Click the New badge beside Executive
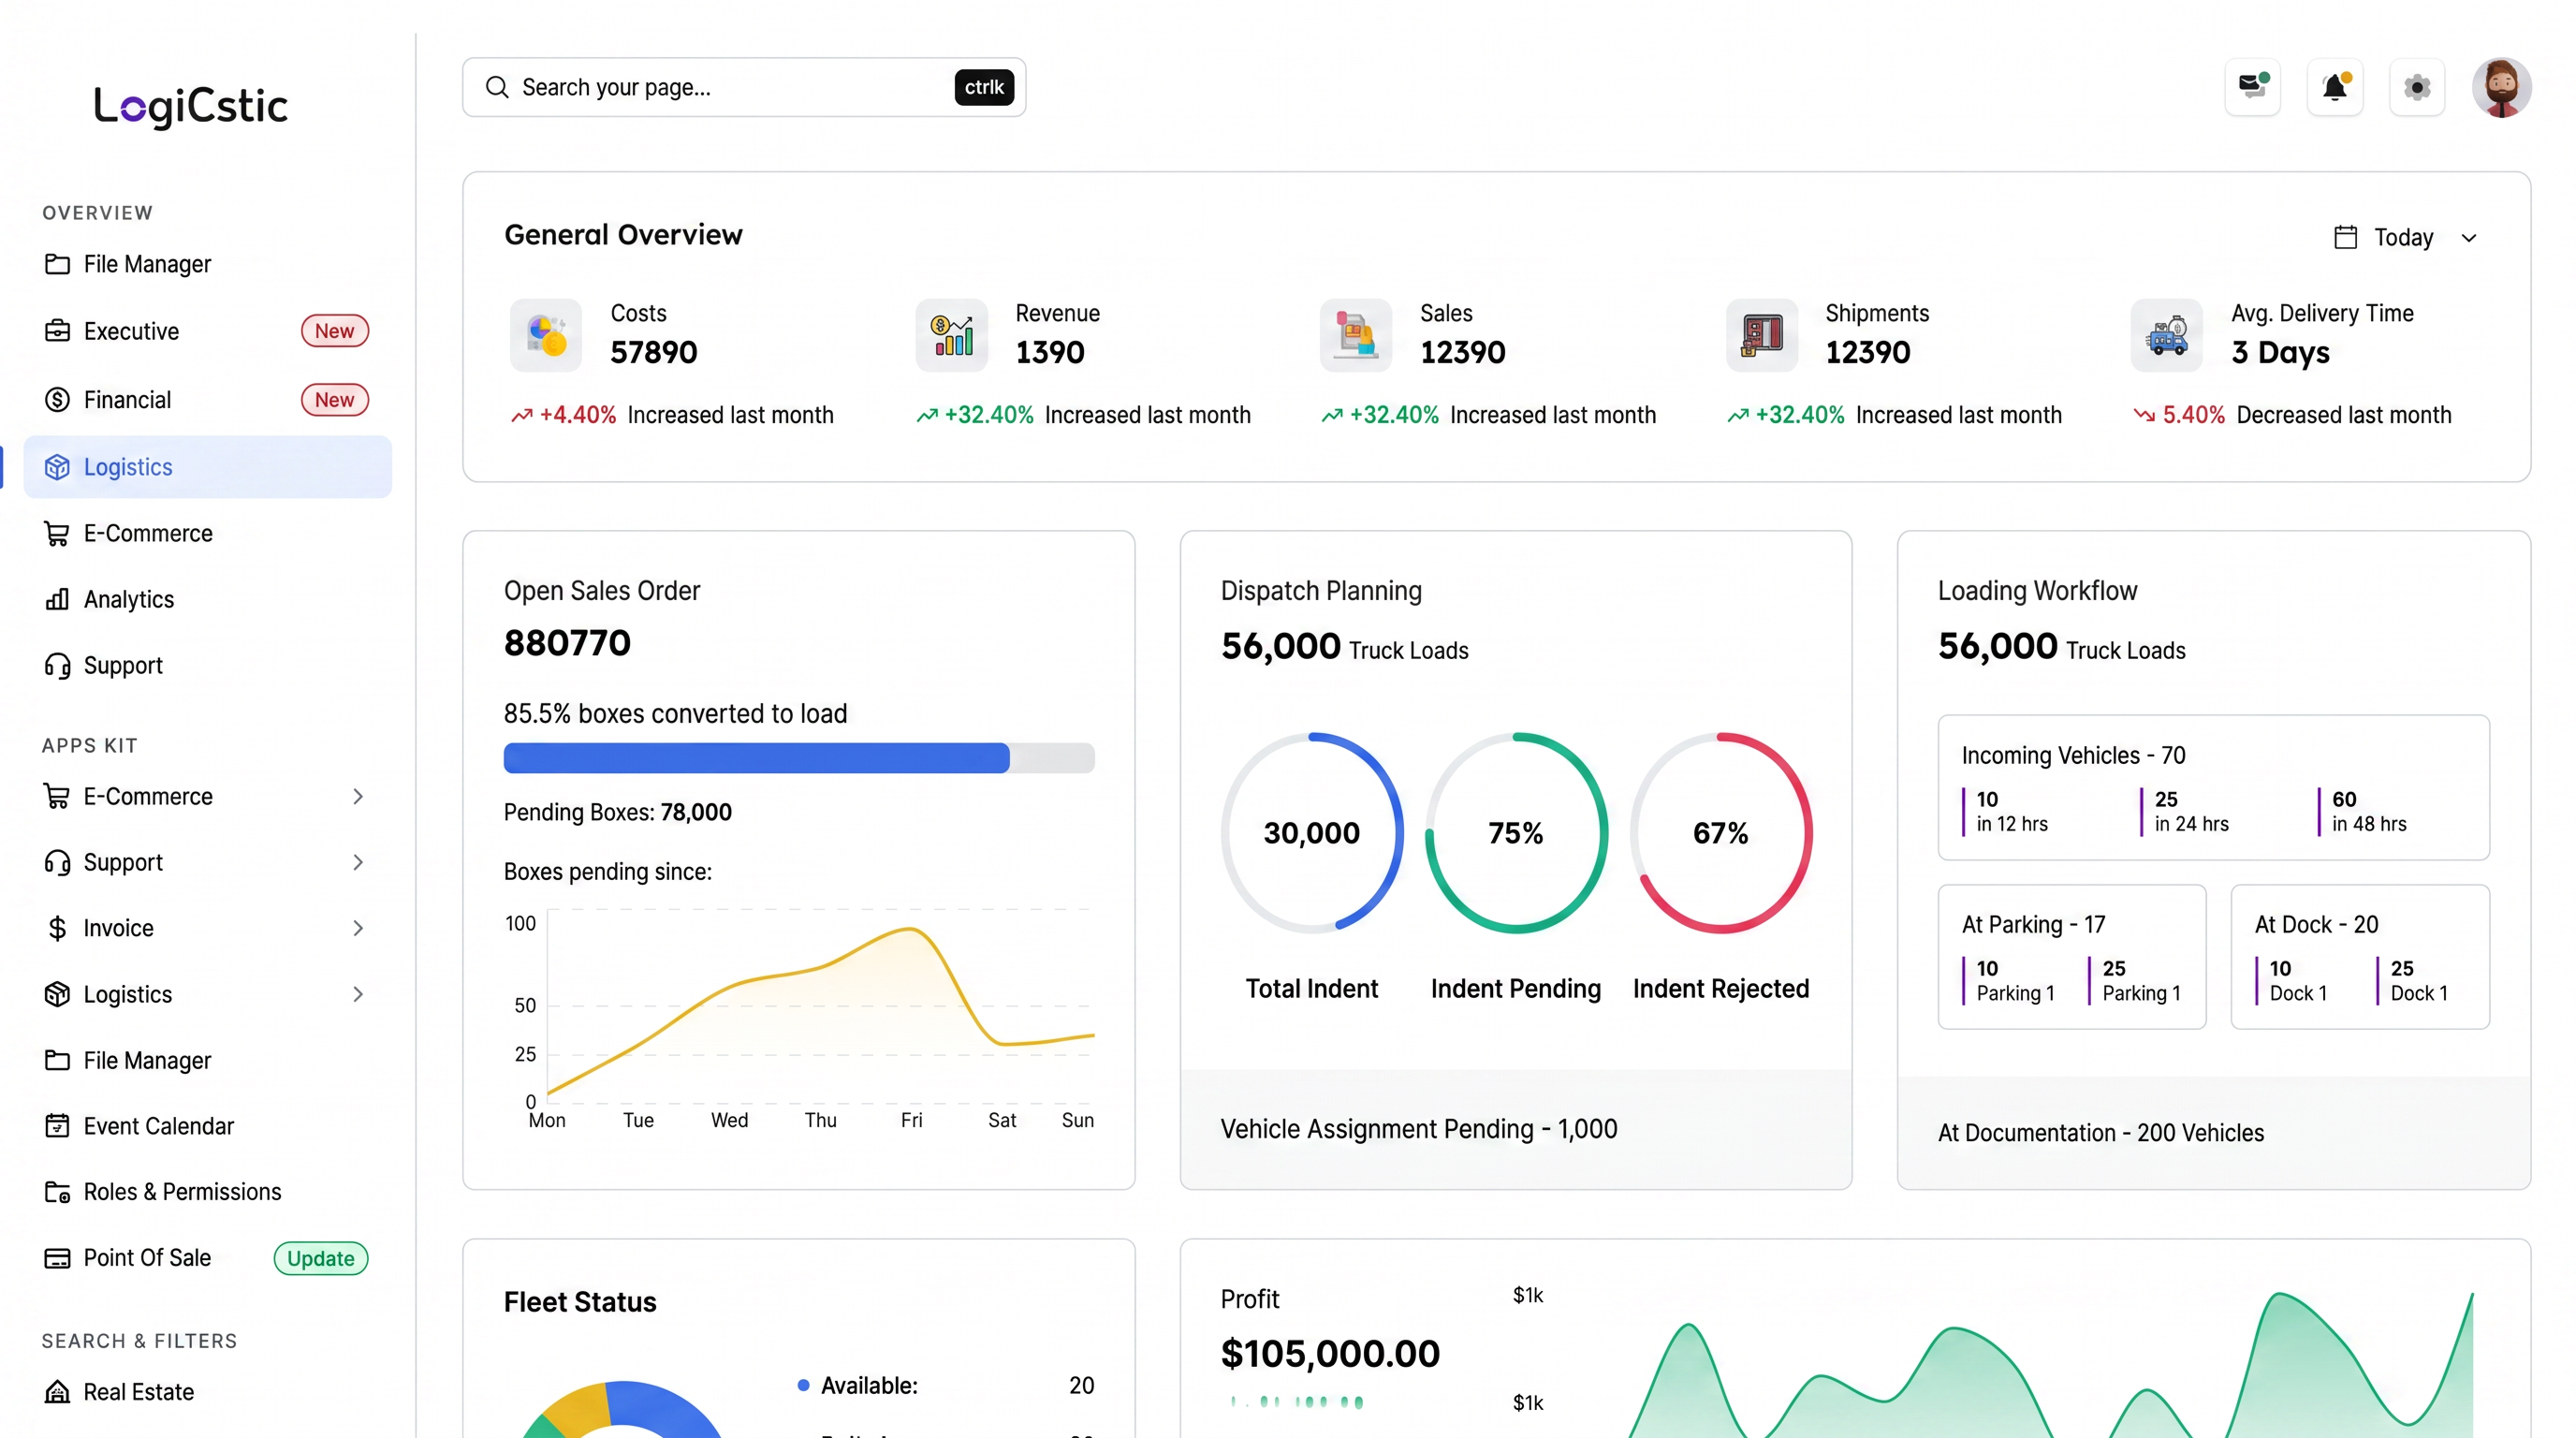The width and height of the screenshot is (2576, 1438). point(335,331)
